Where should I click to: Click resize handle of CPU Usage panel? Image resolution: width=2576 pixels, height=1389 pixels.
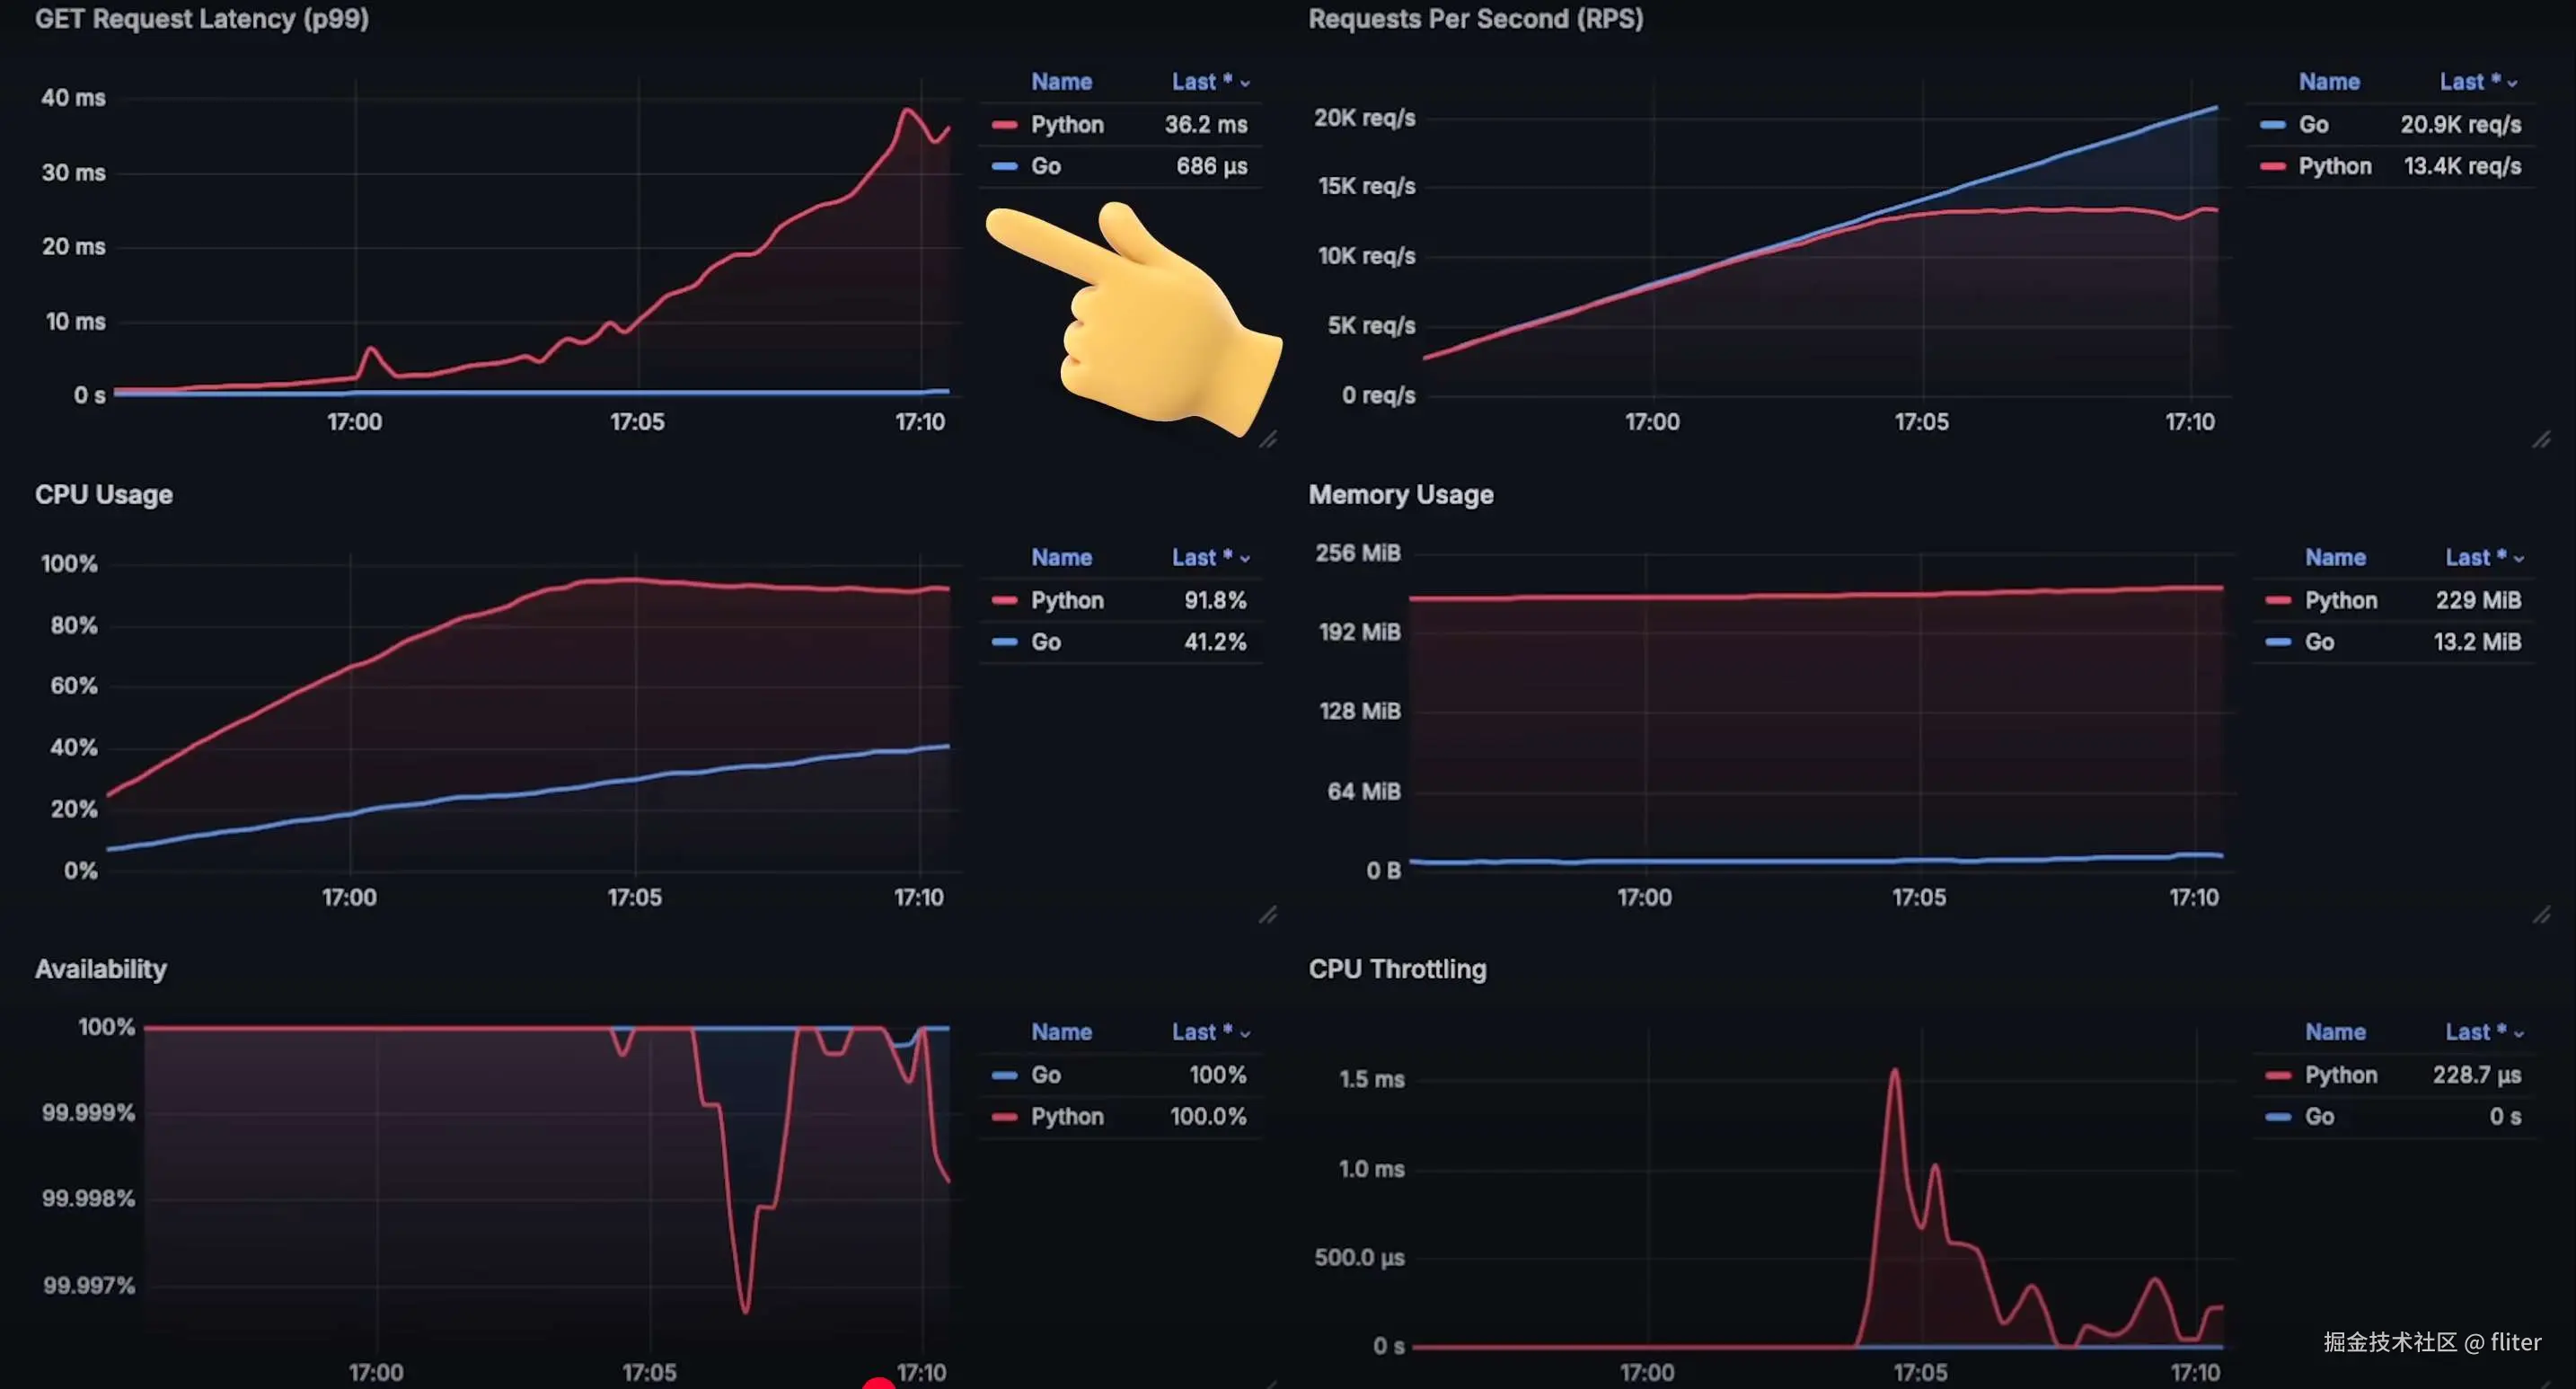[x=1267, y=915]
